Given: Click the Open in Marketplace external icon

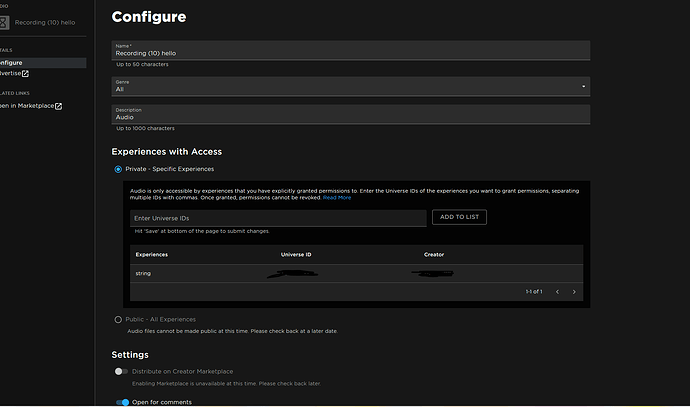Looking at the screenshot, I should [59, 106].
